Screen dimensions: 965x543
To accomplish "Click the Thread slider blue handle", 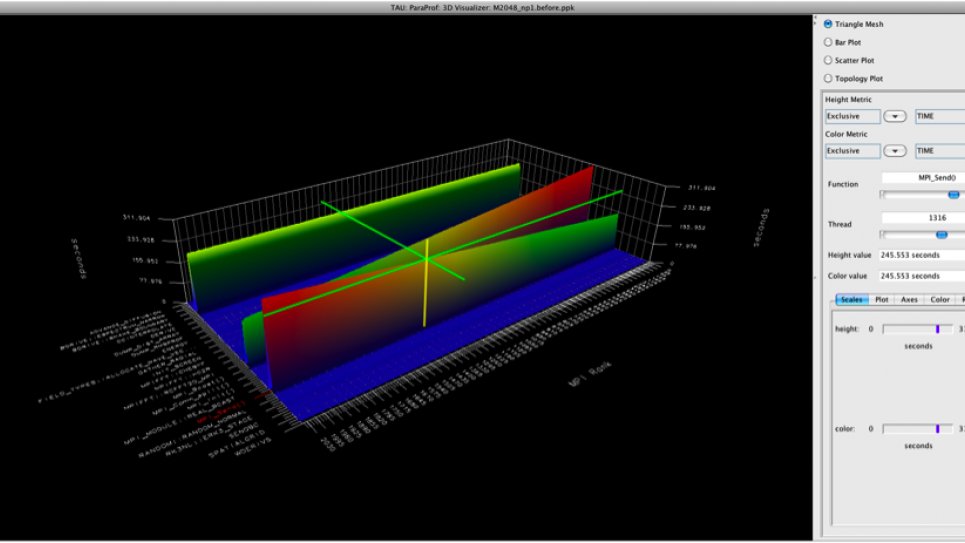I will 941,234.
